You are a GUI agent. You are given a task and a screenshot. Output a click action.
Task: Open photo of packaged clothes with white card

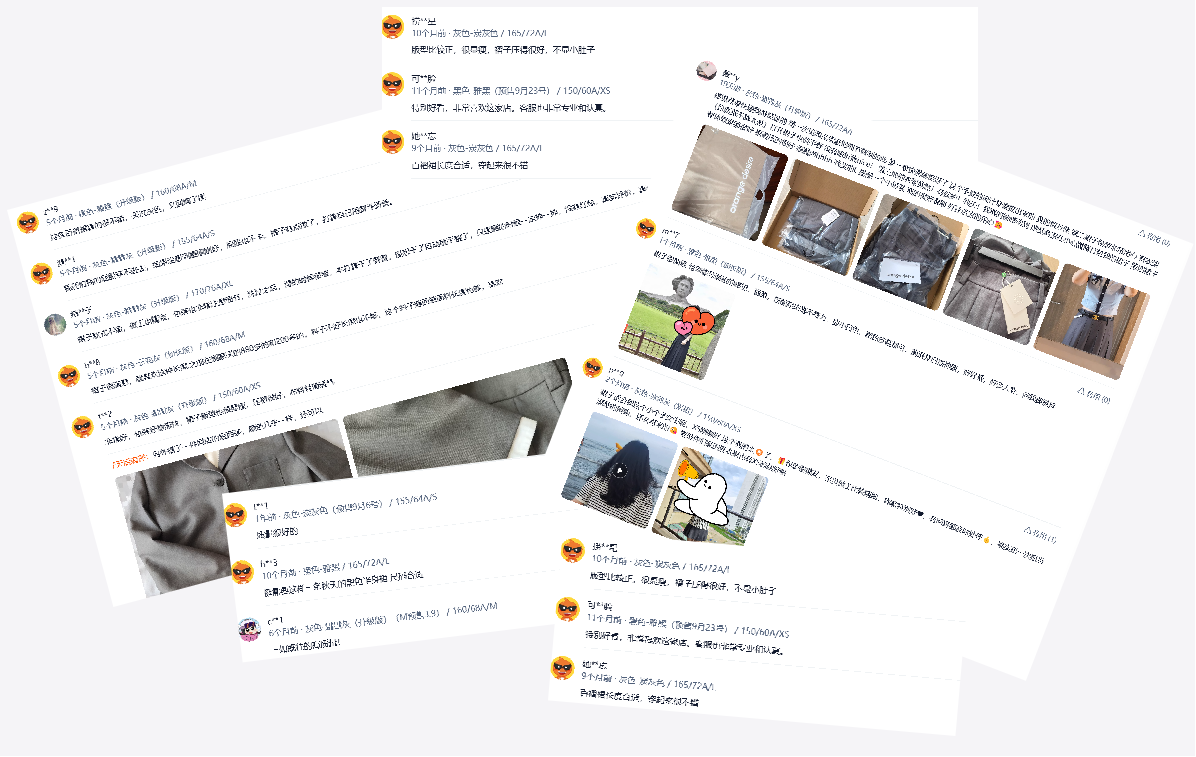911,252
